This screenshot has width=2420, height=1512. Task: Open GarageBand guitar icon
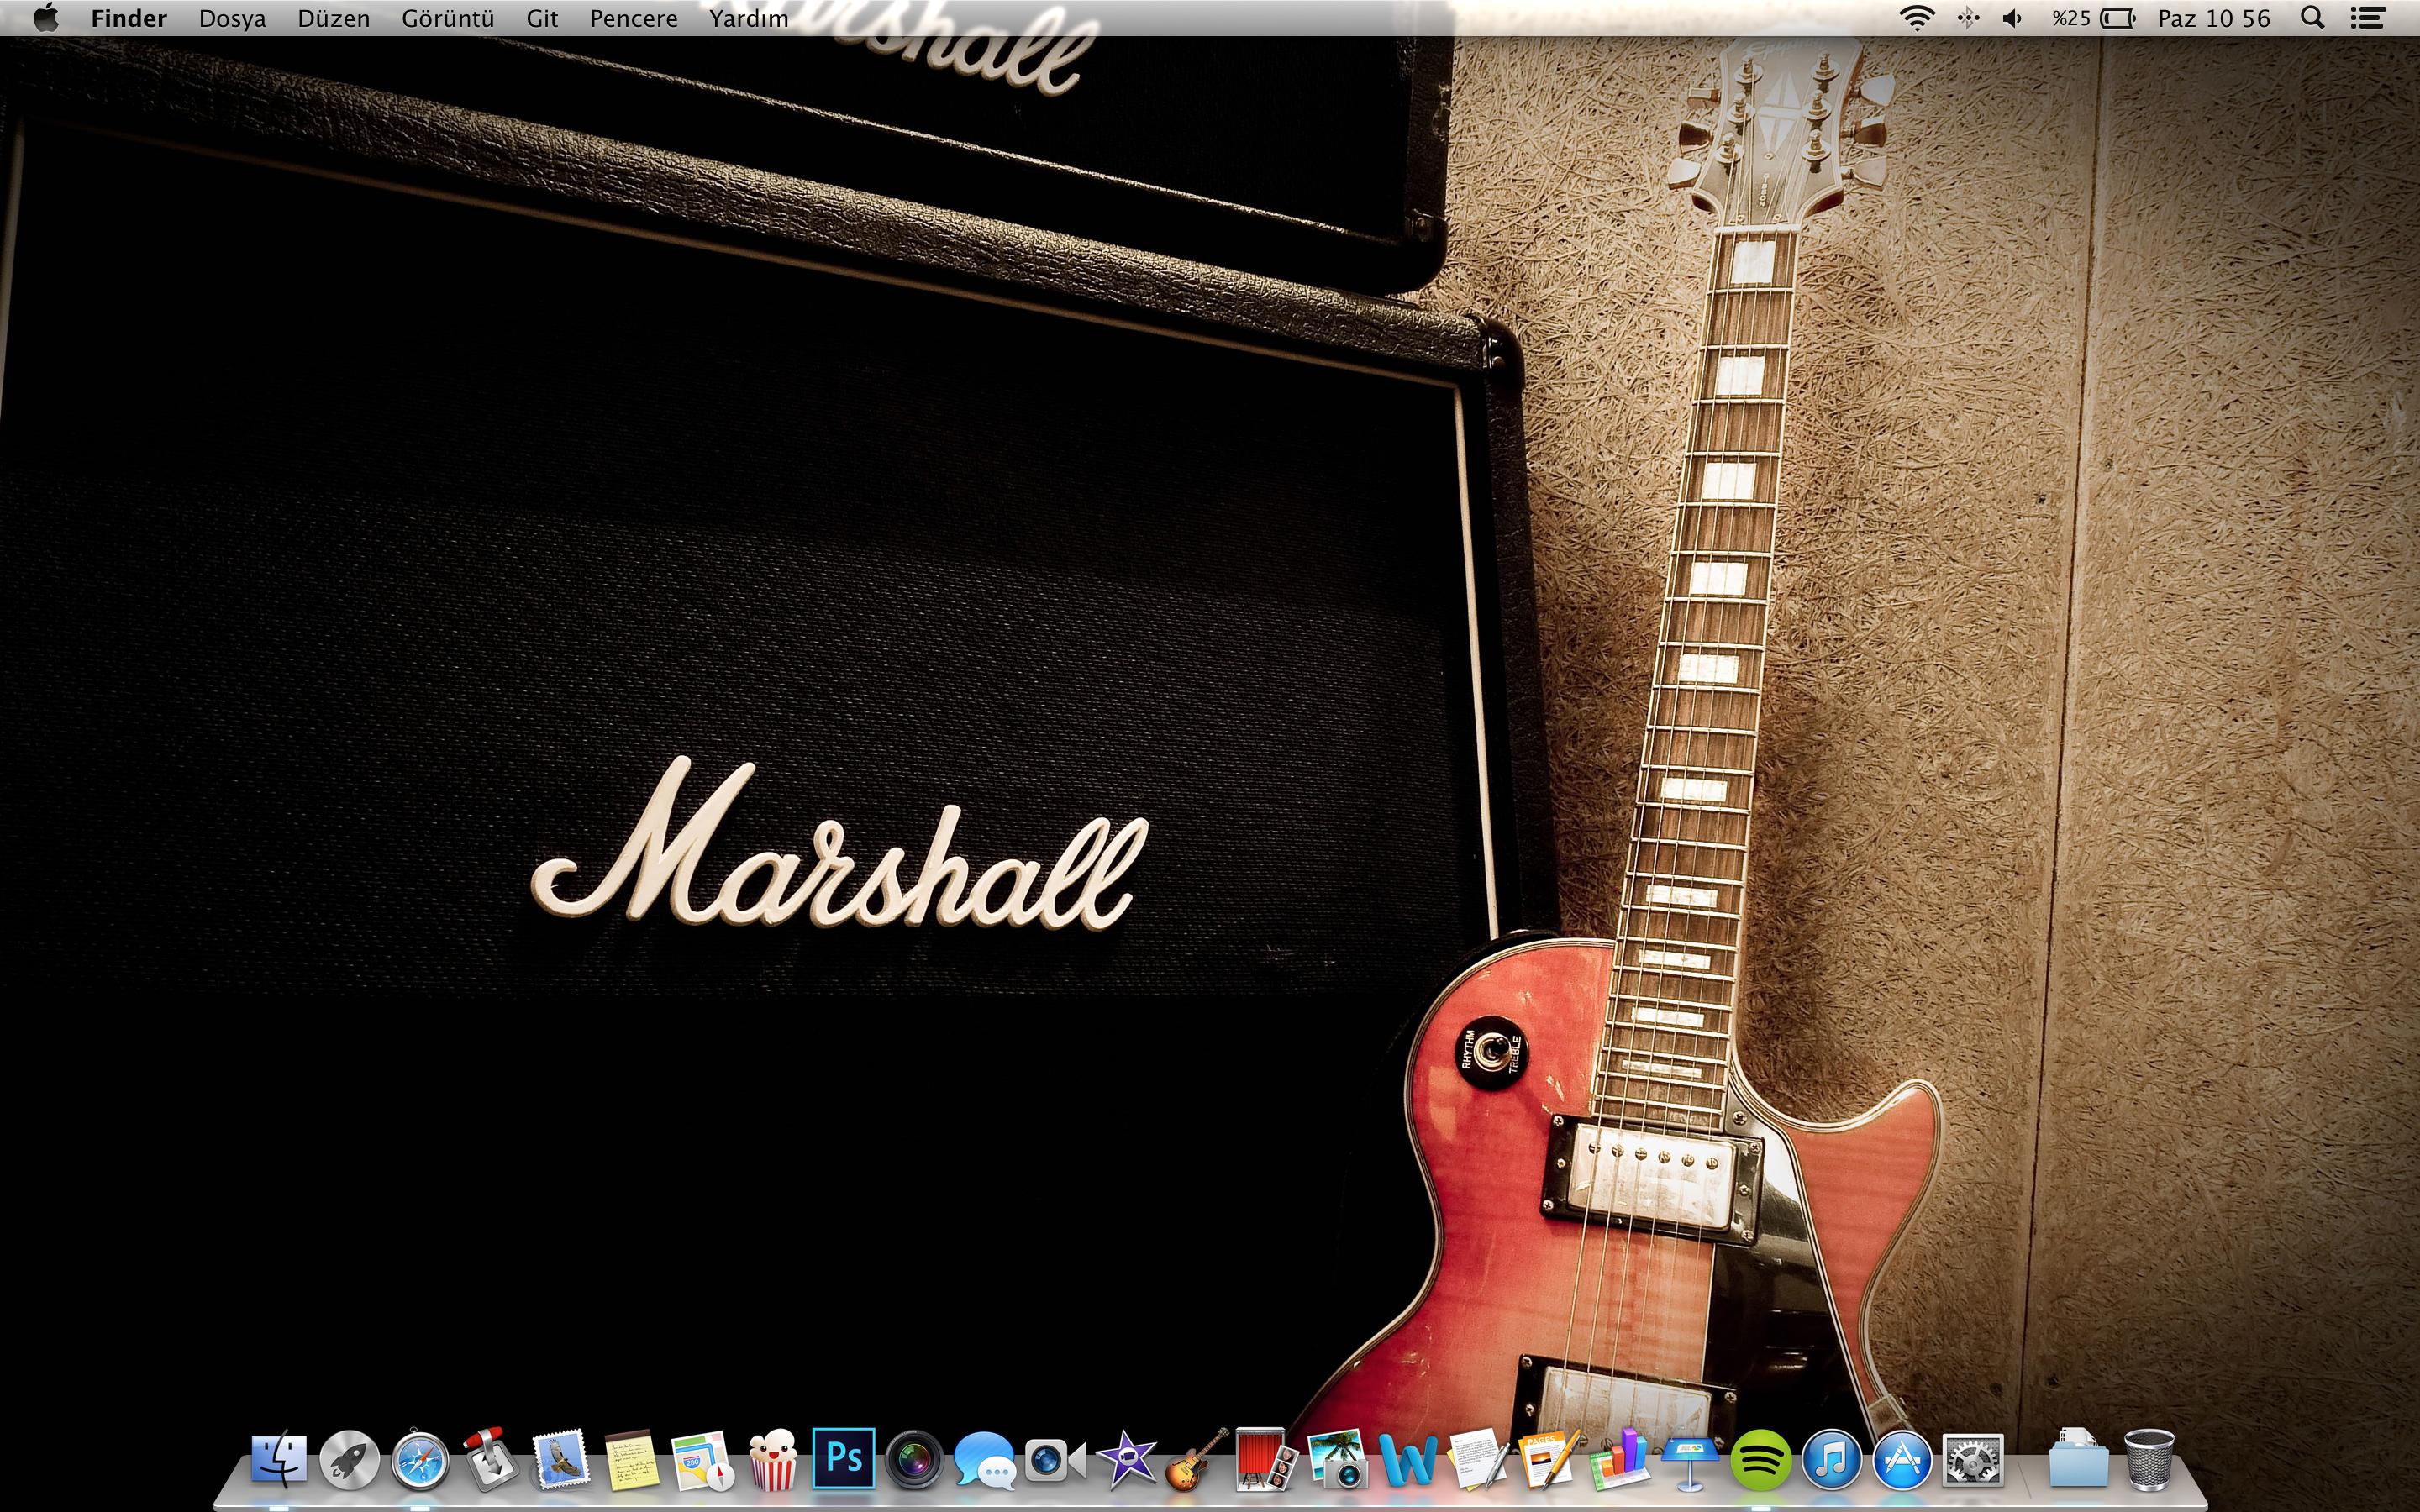(x=1196, y=1460)
